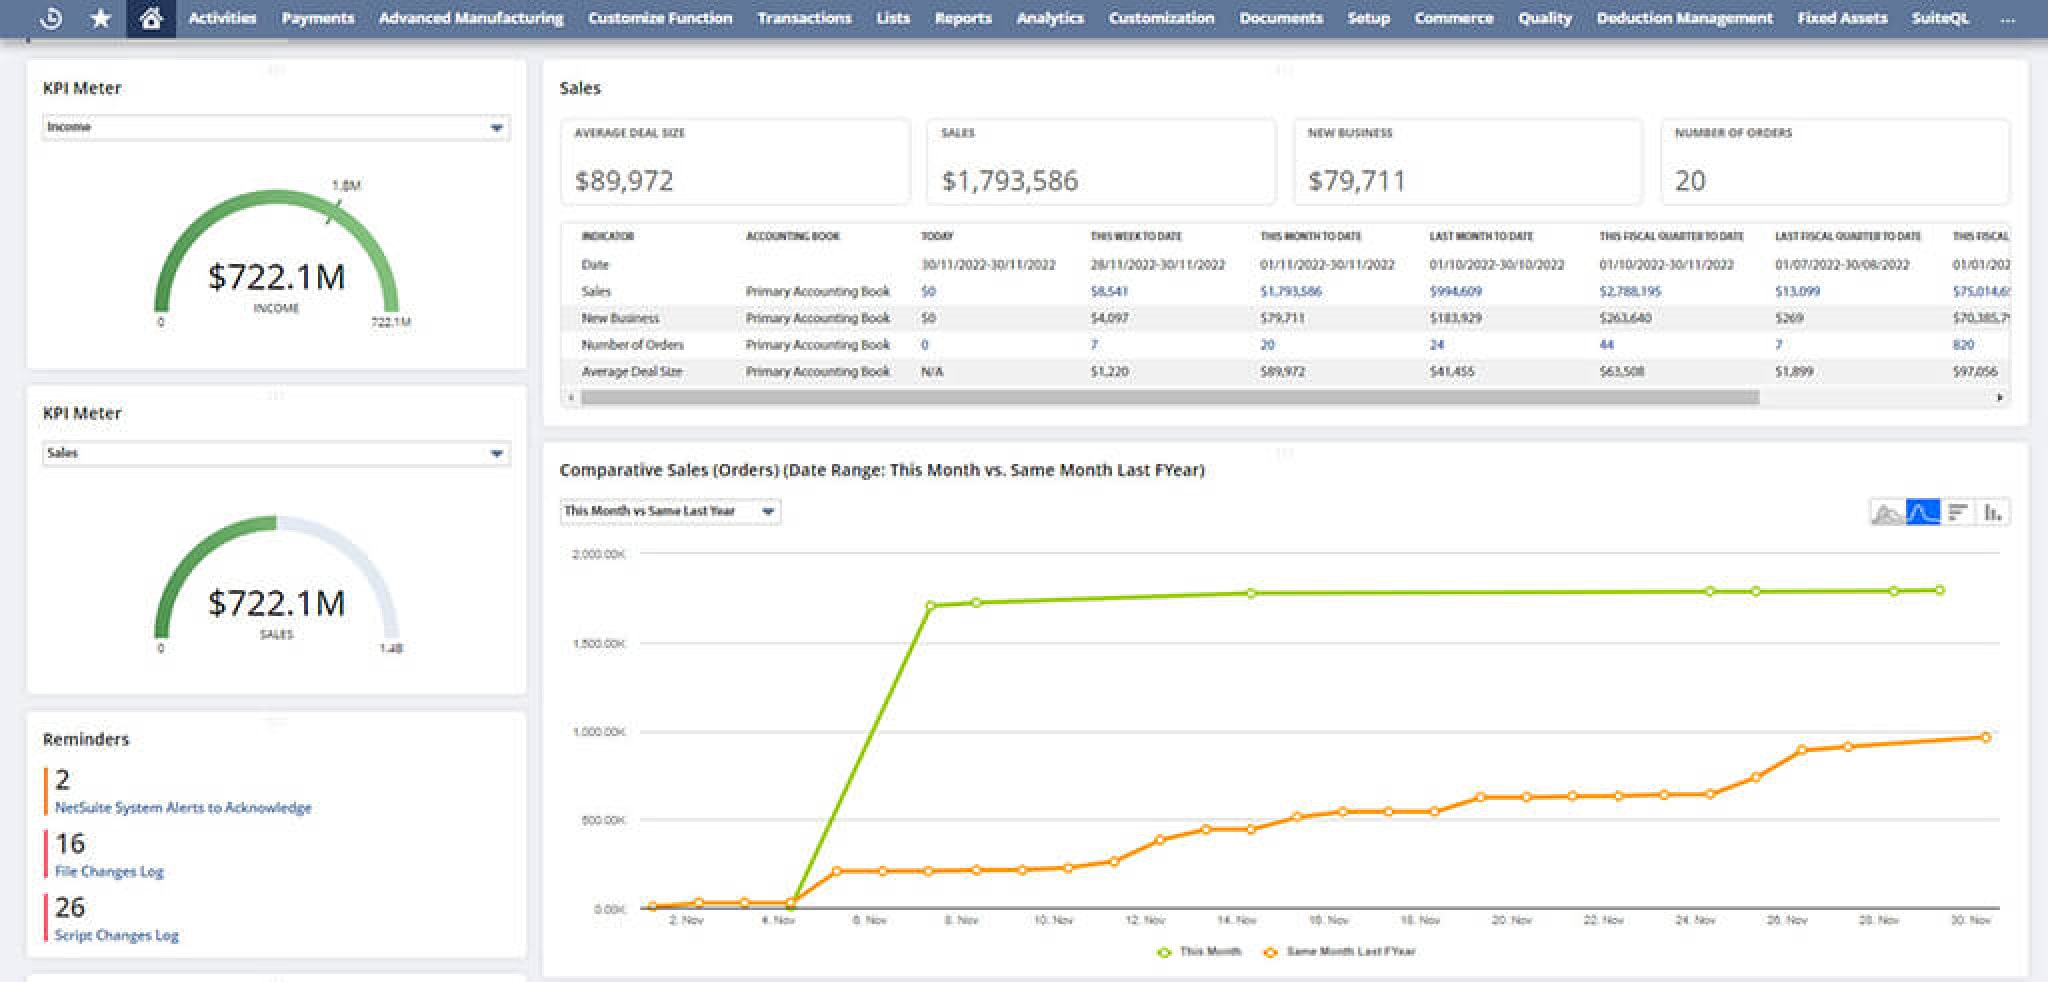Open the This Month vs Same Last Year dropdown
2048x982 pixels.
670,512
